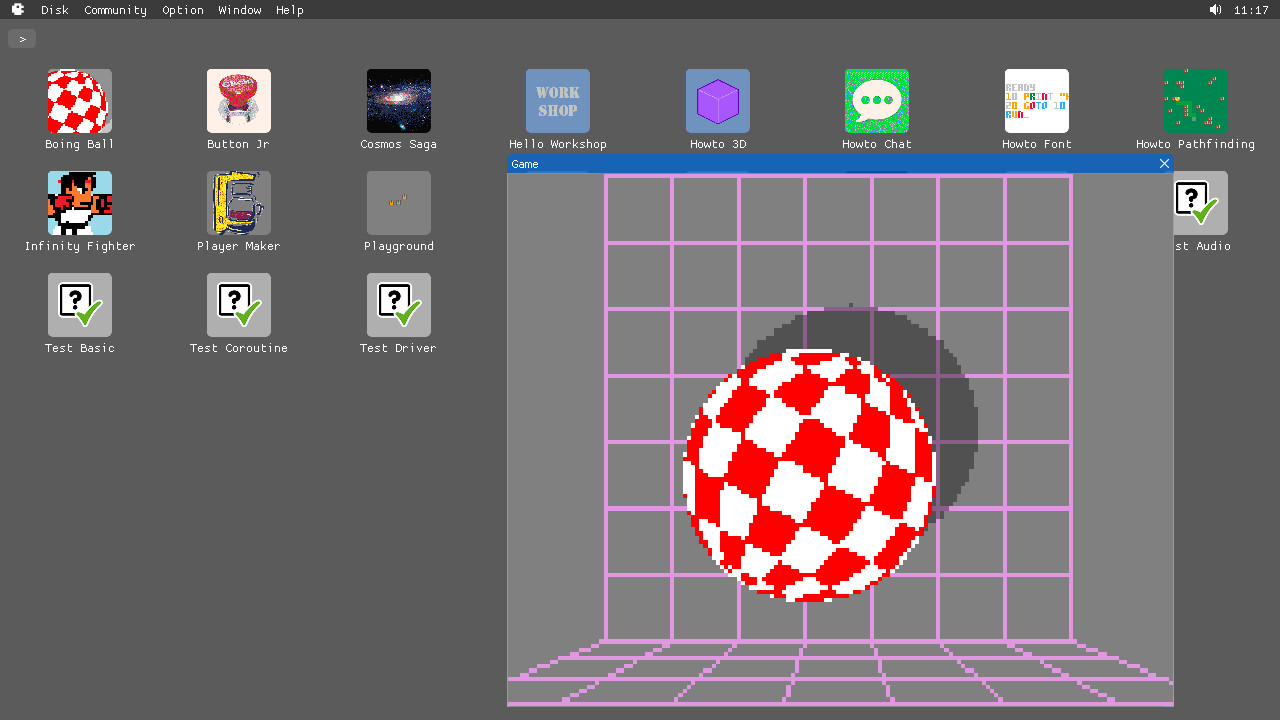Open the Infinity Fighter game
Image resolution: width=1280 pixels, height=720 pixels.
(79, 203)
